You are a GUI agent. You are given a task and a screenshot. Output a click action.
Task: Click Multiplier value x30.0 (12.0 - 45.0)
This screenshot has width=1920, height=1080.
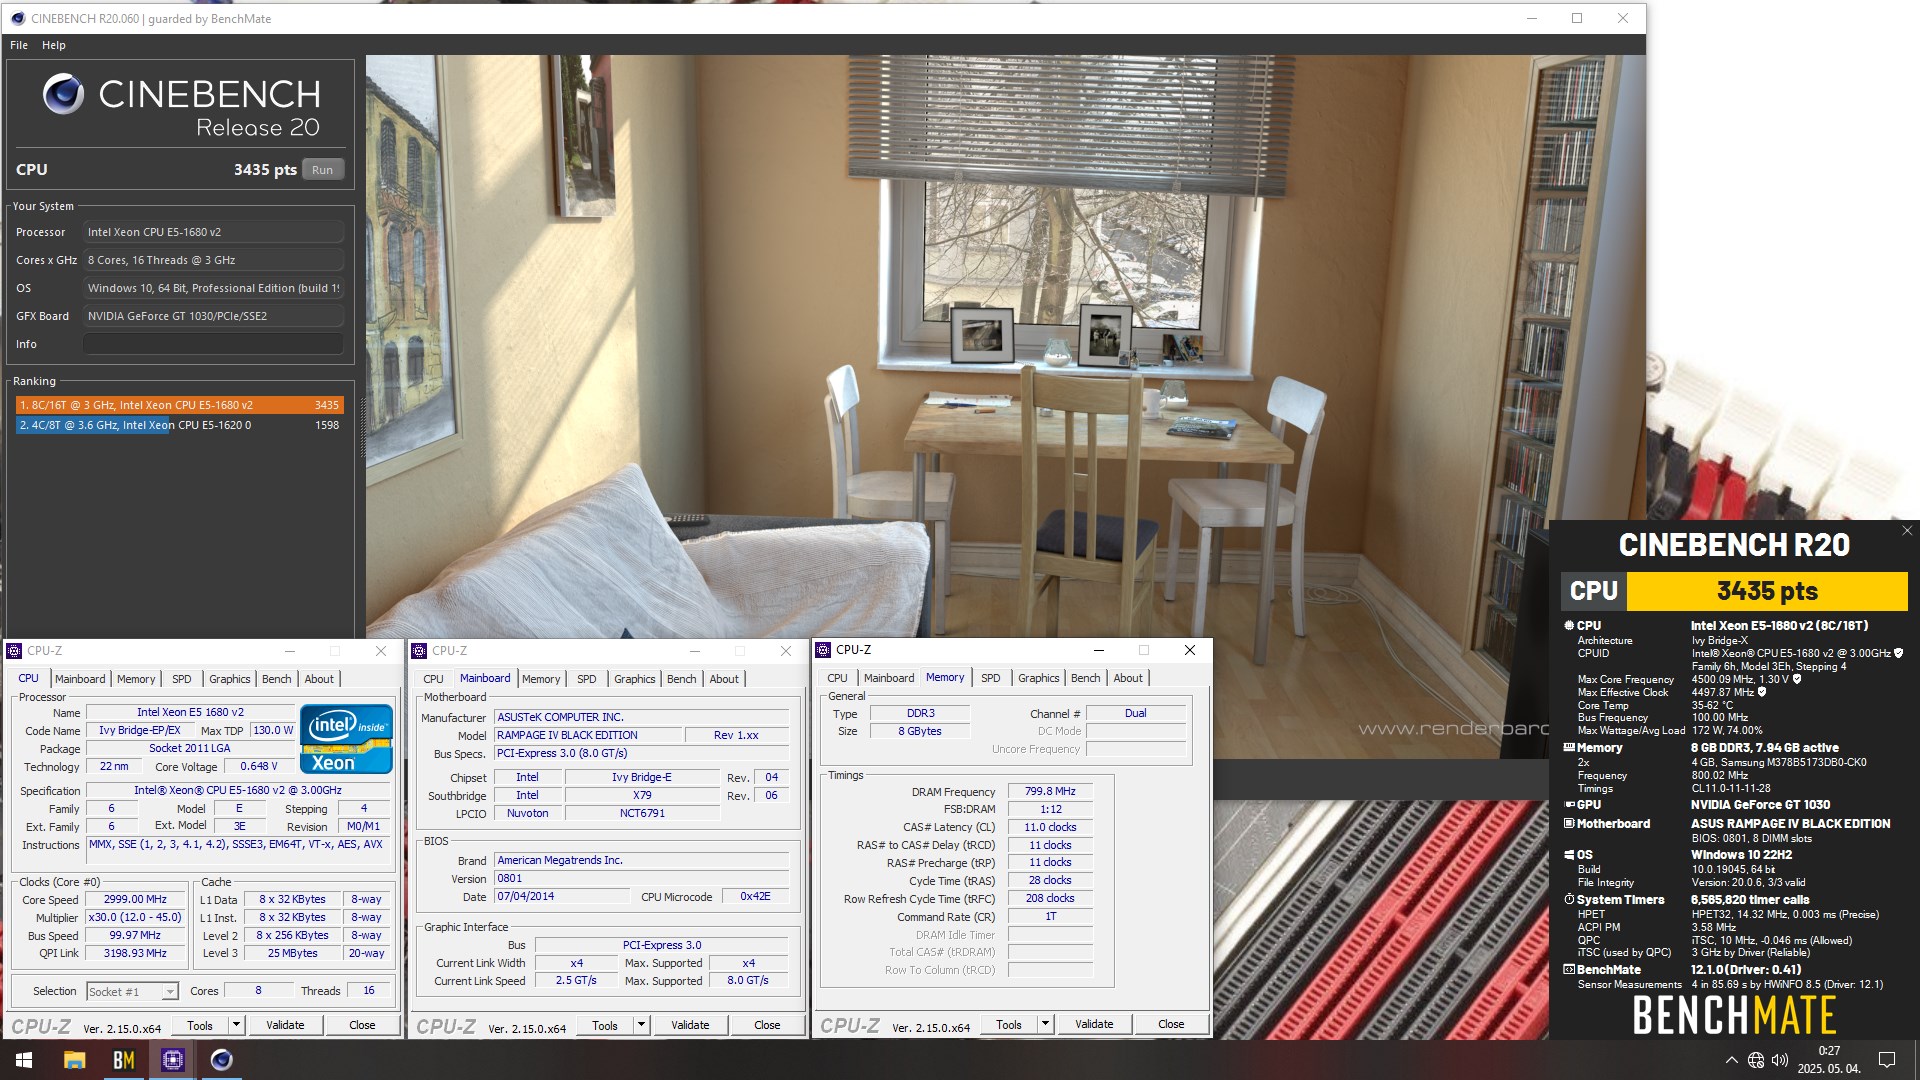(x=135, y=917)
